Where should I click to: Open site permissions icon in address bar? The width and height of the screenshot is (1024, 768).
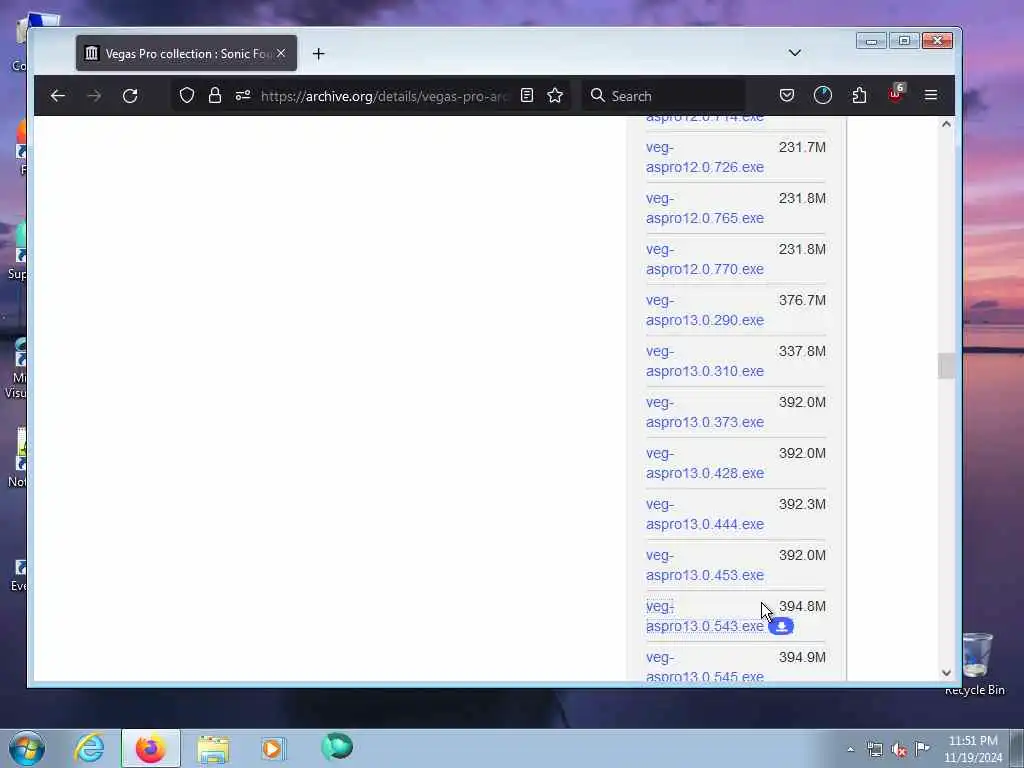pos(243,95)
